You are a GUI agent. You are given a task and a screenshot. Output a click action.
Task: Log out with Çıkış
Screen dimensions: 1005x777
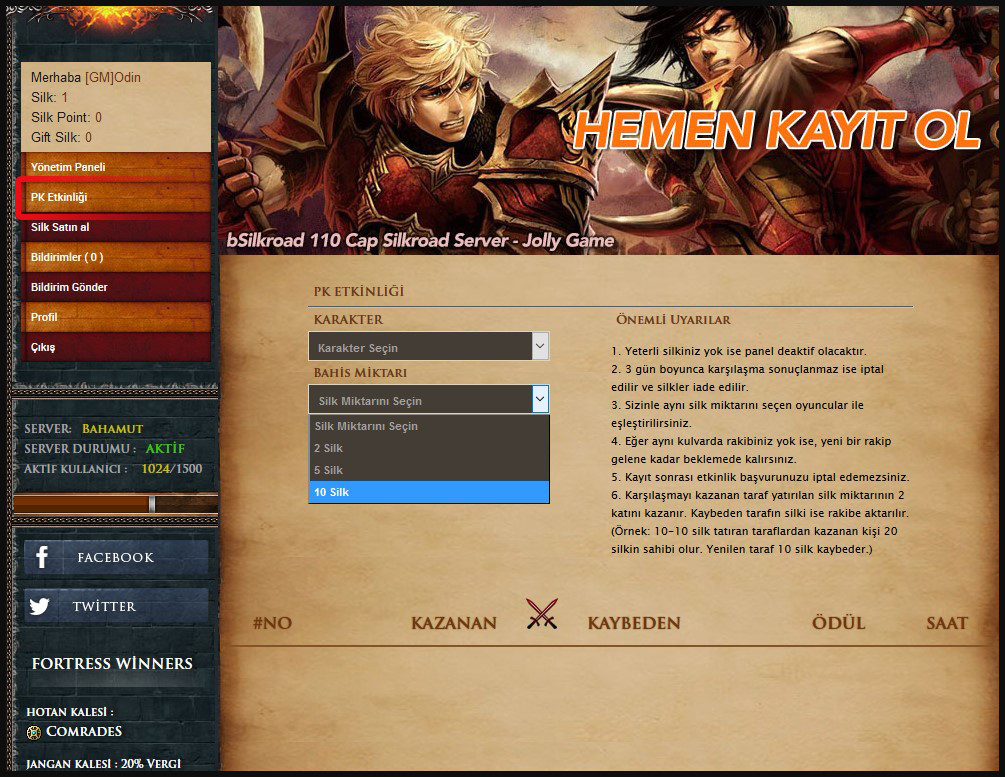pyautogui.click(x=115, y=347)
